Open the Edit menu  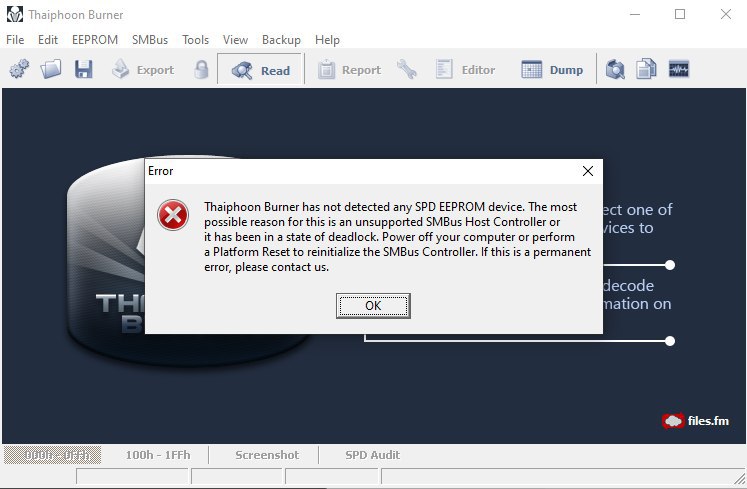(48, 40)
